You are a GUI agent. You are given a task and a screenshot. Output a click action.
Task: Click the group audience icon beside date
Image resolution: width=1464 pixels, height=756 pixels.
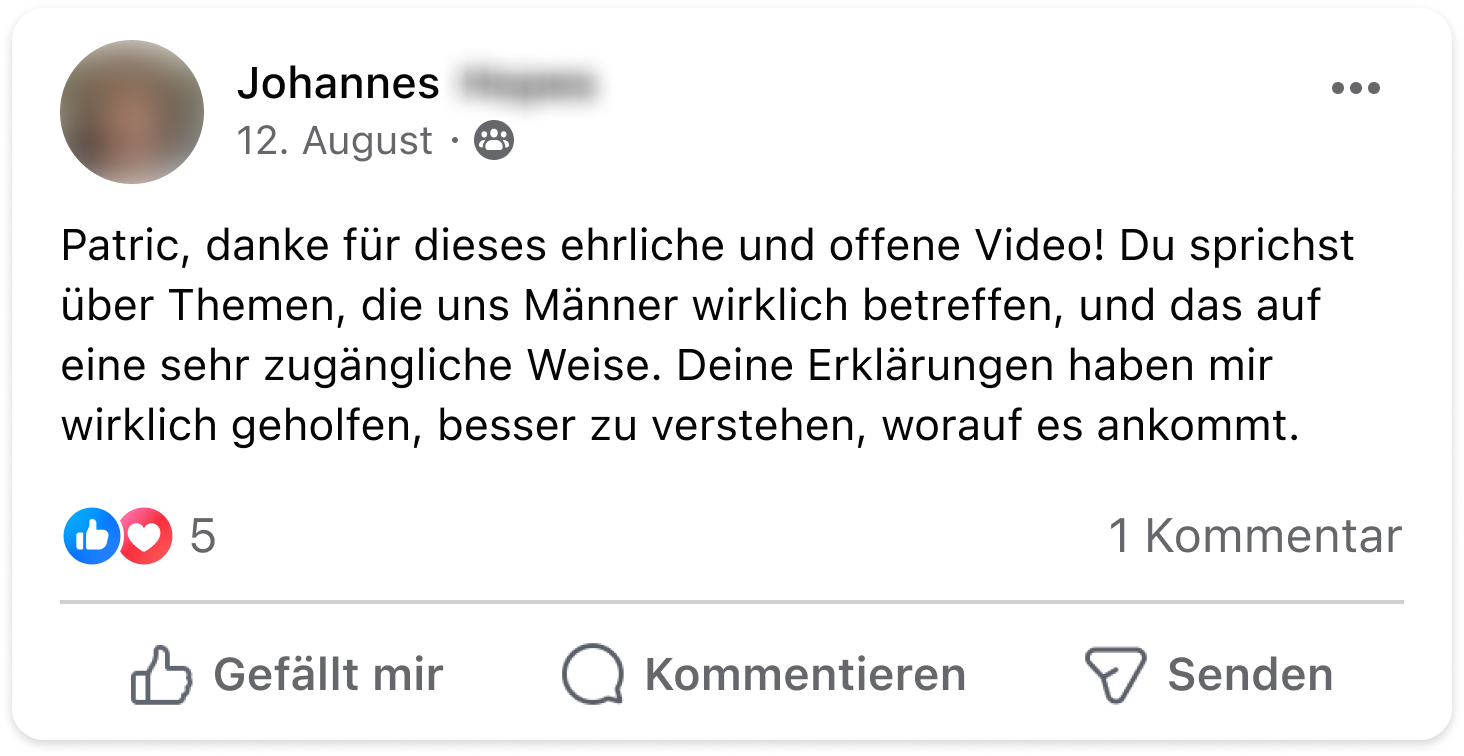click(494, 141)
